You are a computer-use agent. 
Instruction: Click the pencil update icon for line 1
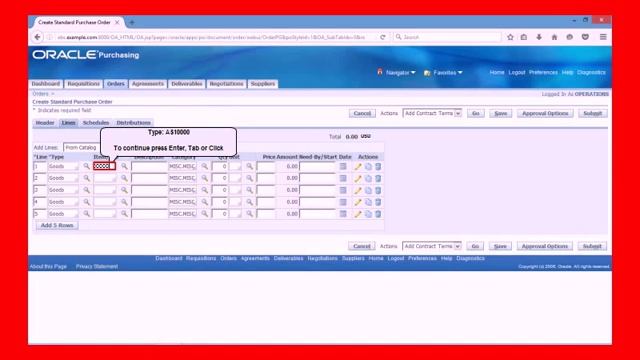(358, 167)
